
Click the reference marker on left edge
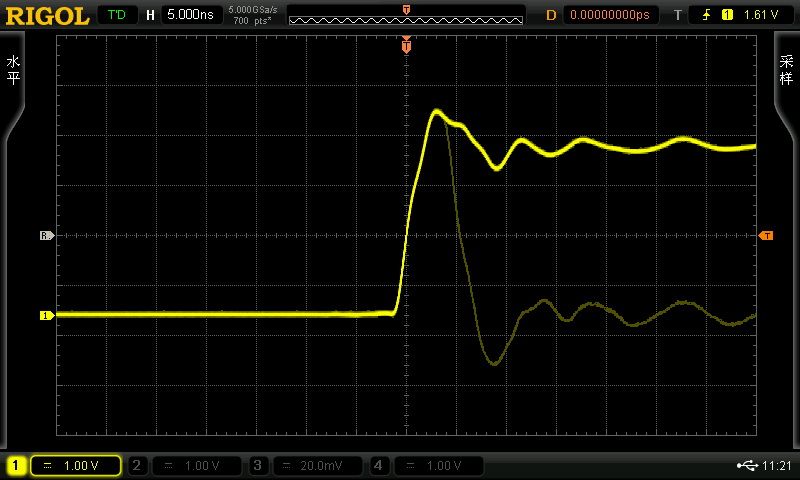tap(45, 236)
